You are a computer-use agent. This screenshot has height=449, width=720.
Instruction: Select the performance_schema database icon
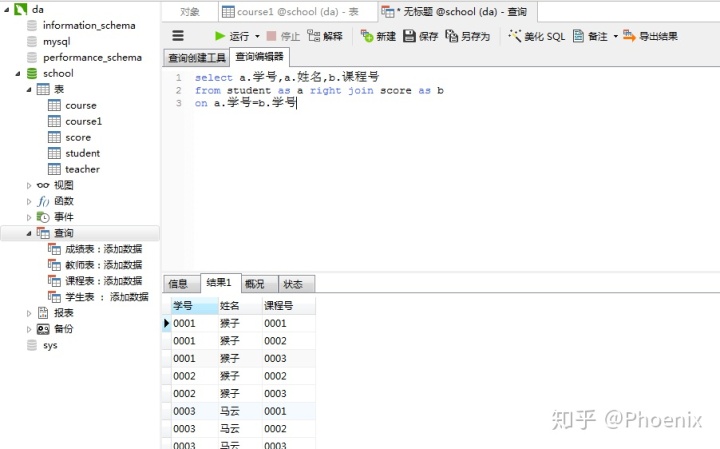[x=32, y=57]
